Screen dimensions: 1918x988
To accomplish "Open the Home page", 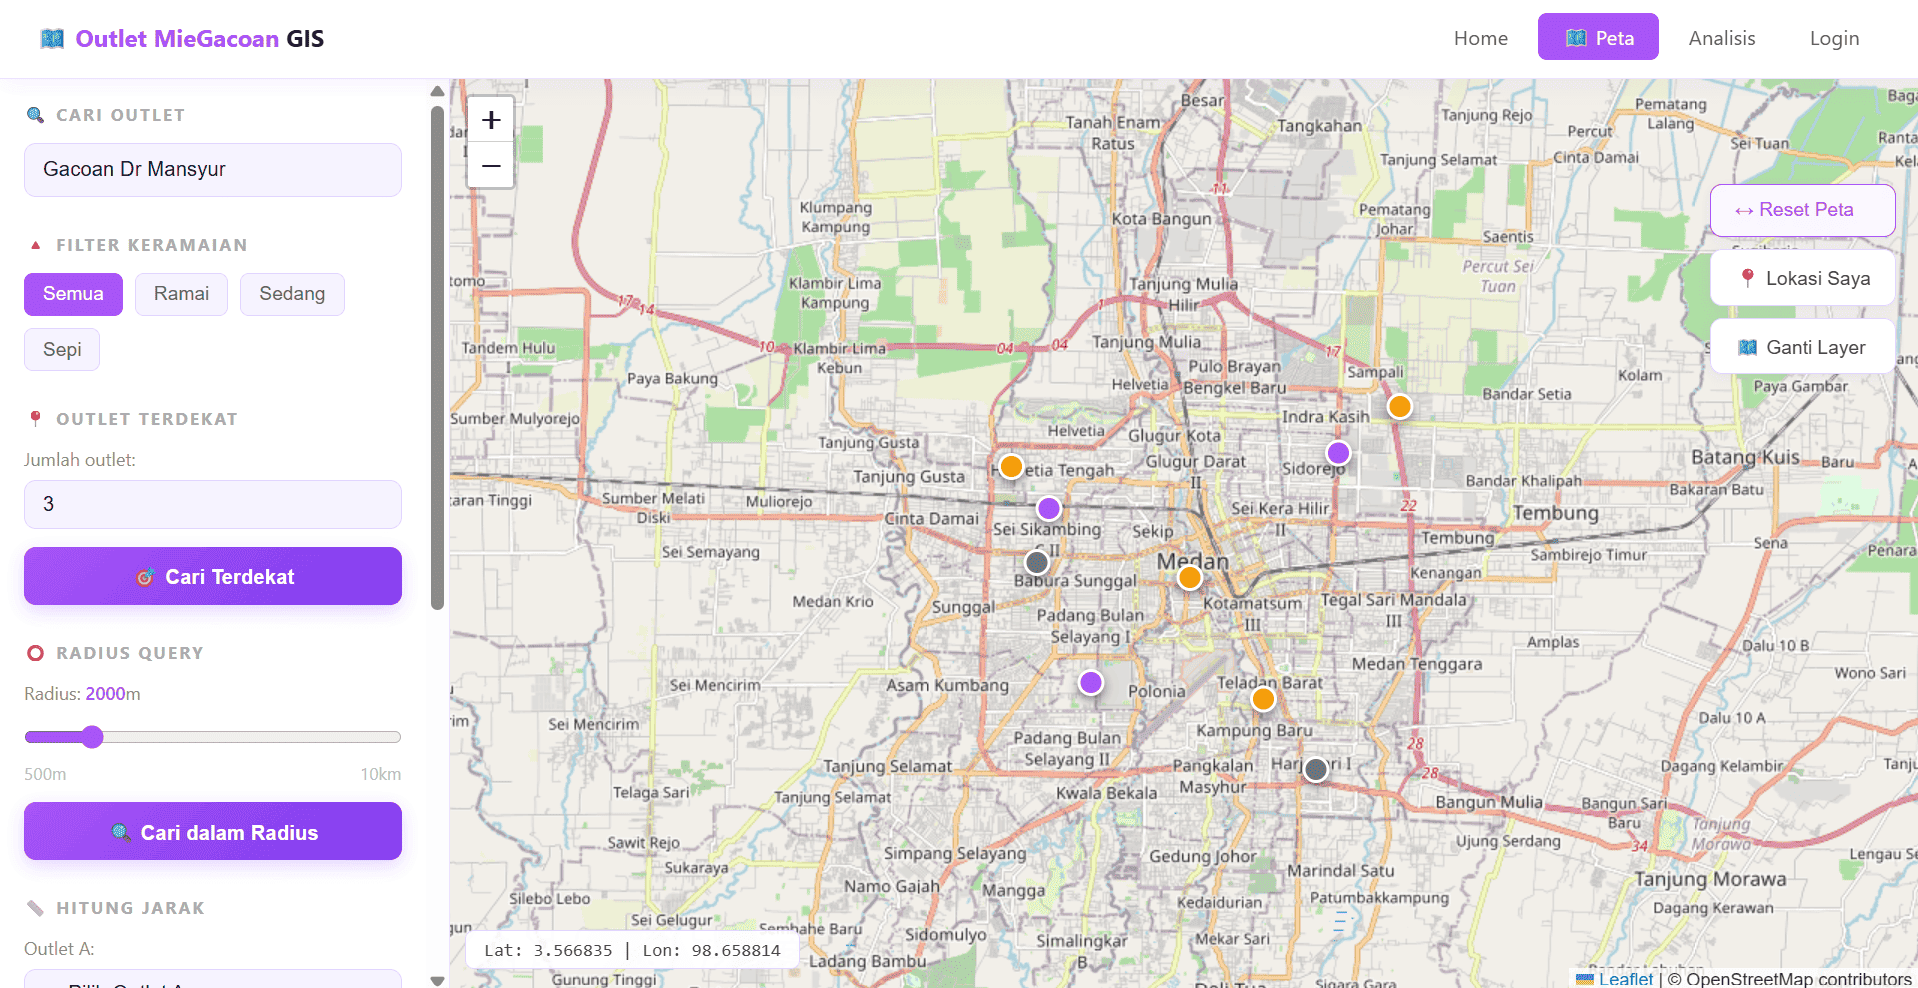I will [1480, 38].
